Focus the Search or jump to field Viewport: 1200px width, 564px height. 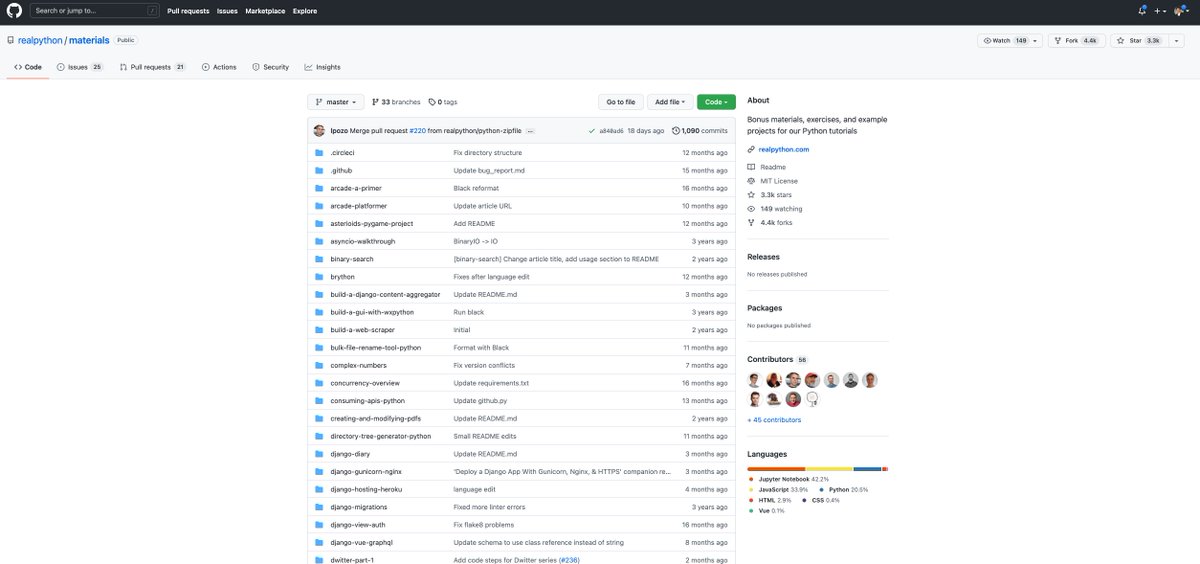pyautogui.click(x=94, y=11)
